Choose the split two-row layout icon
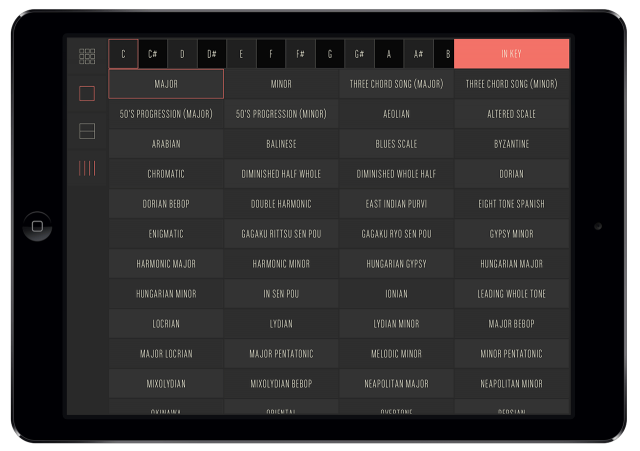The width and height of the screenshot is (640, 451). tap(87, 131)
